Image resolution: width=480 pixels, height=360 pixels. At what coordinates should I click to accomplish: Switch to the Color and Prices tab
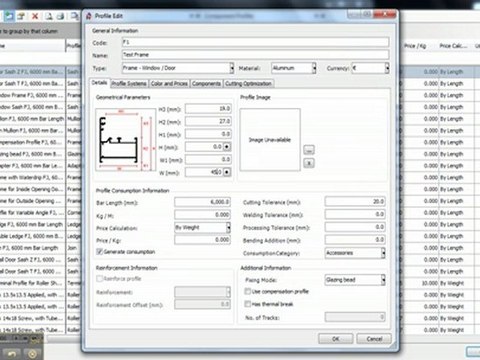coord(169,83)
